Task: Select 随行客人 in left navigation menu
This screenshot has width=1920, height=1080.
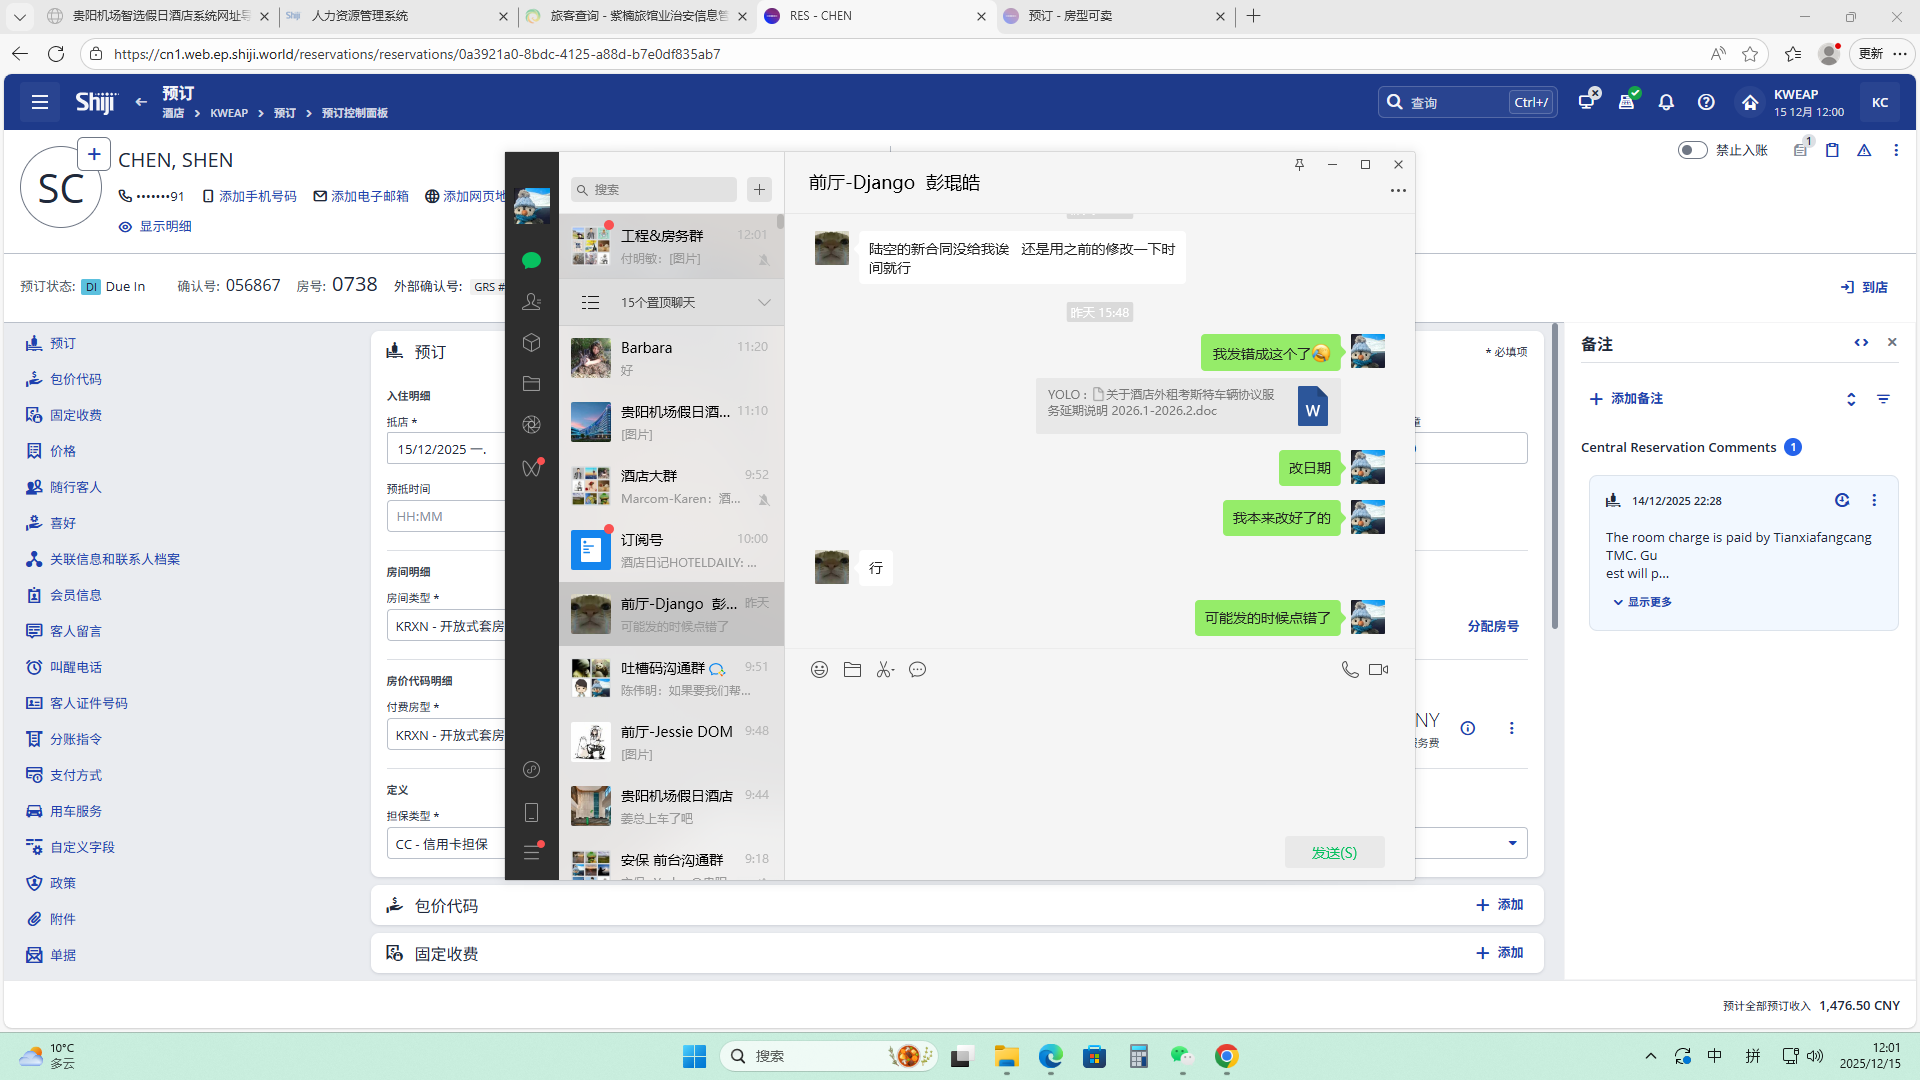Action: (x=75, y=487)
